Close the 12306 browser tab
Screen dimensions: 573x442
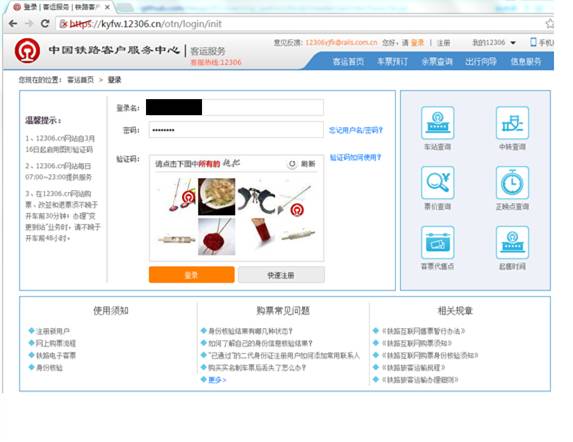(107, 7)
